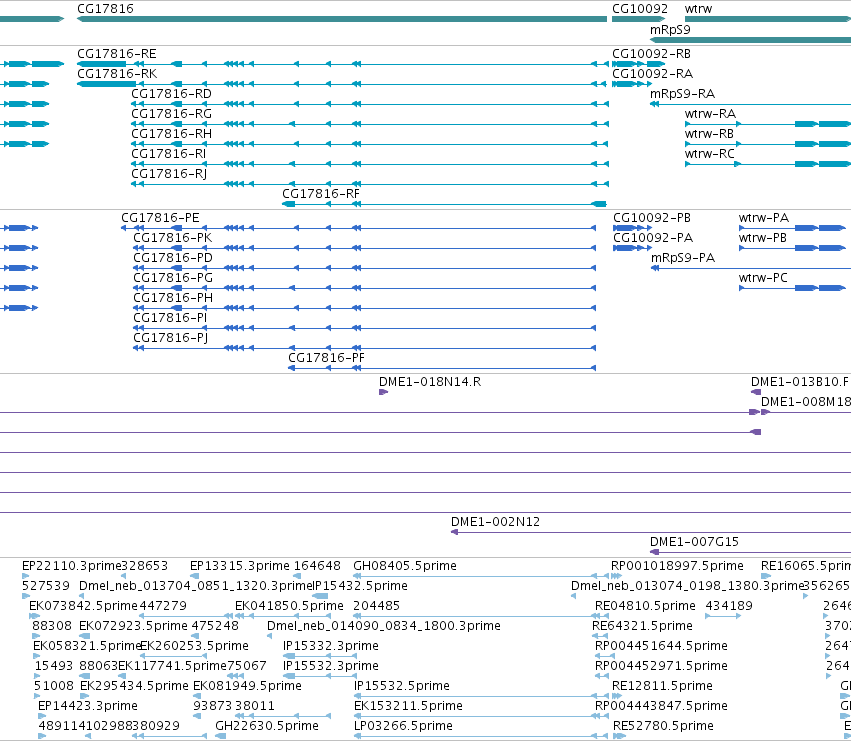
Task: Click transcript CG17816-RK label
Action: 117,74
